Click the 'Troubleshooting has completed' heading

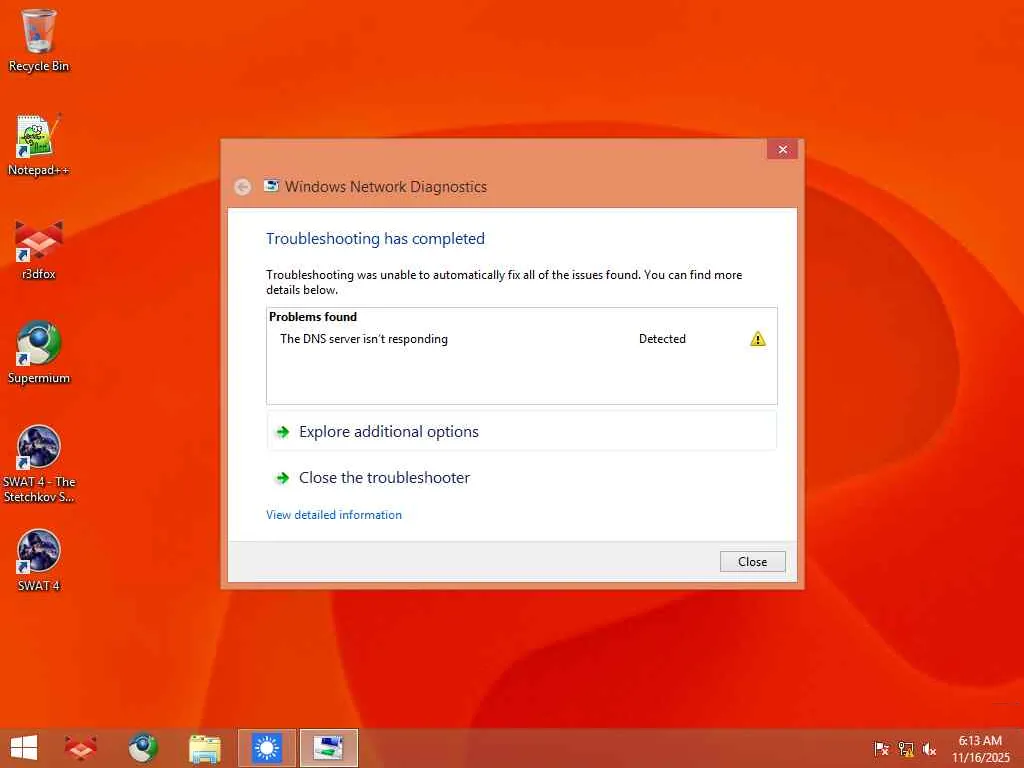[376, 238]
